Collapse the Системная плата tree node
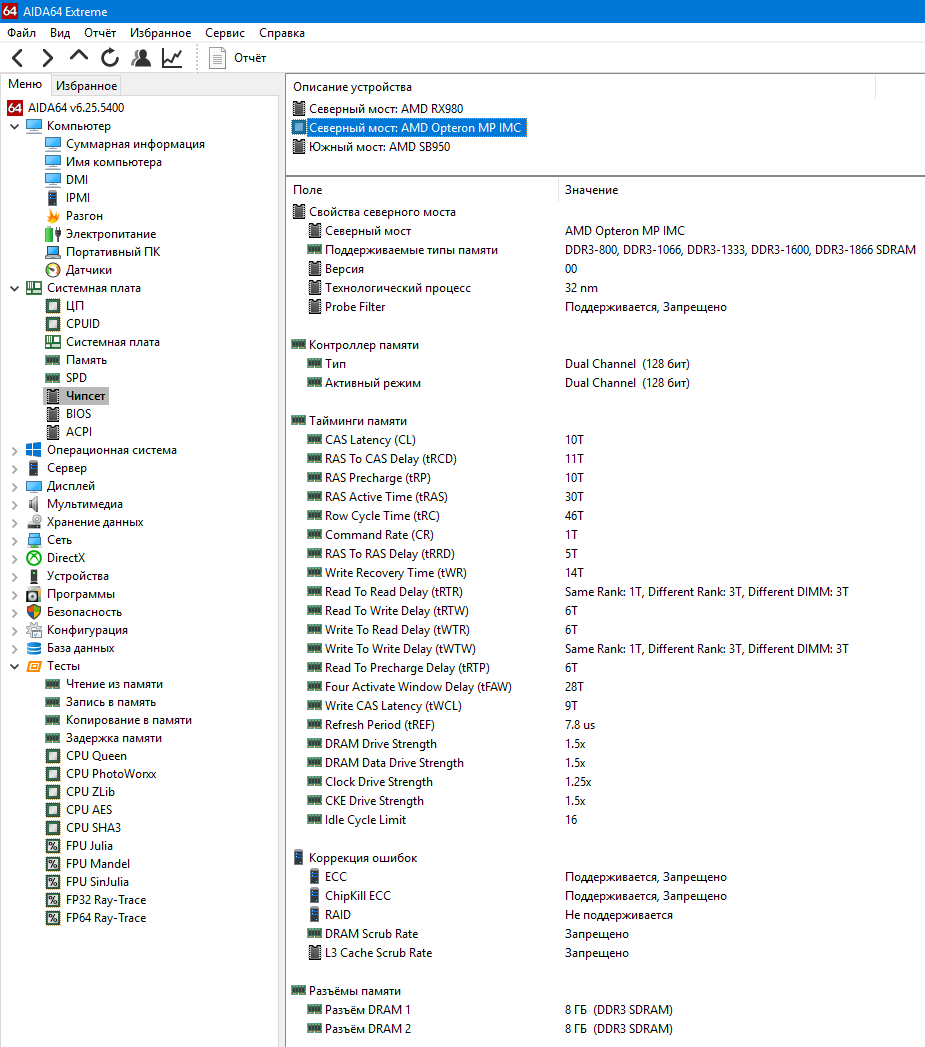 pos(14,288)
